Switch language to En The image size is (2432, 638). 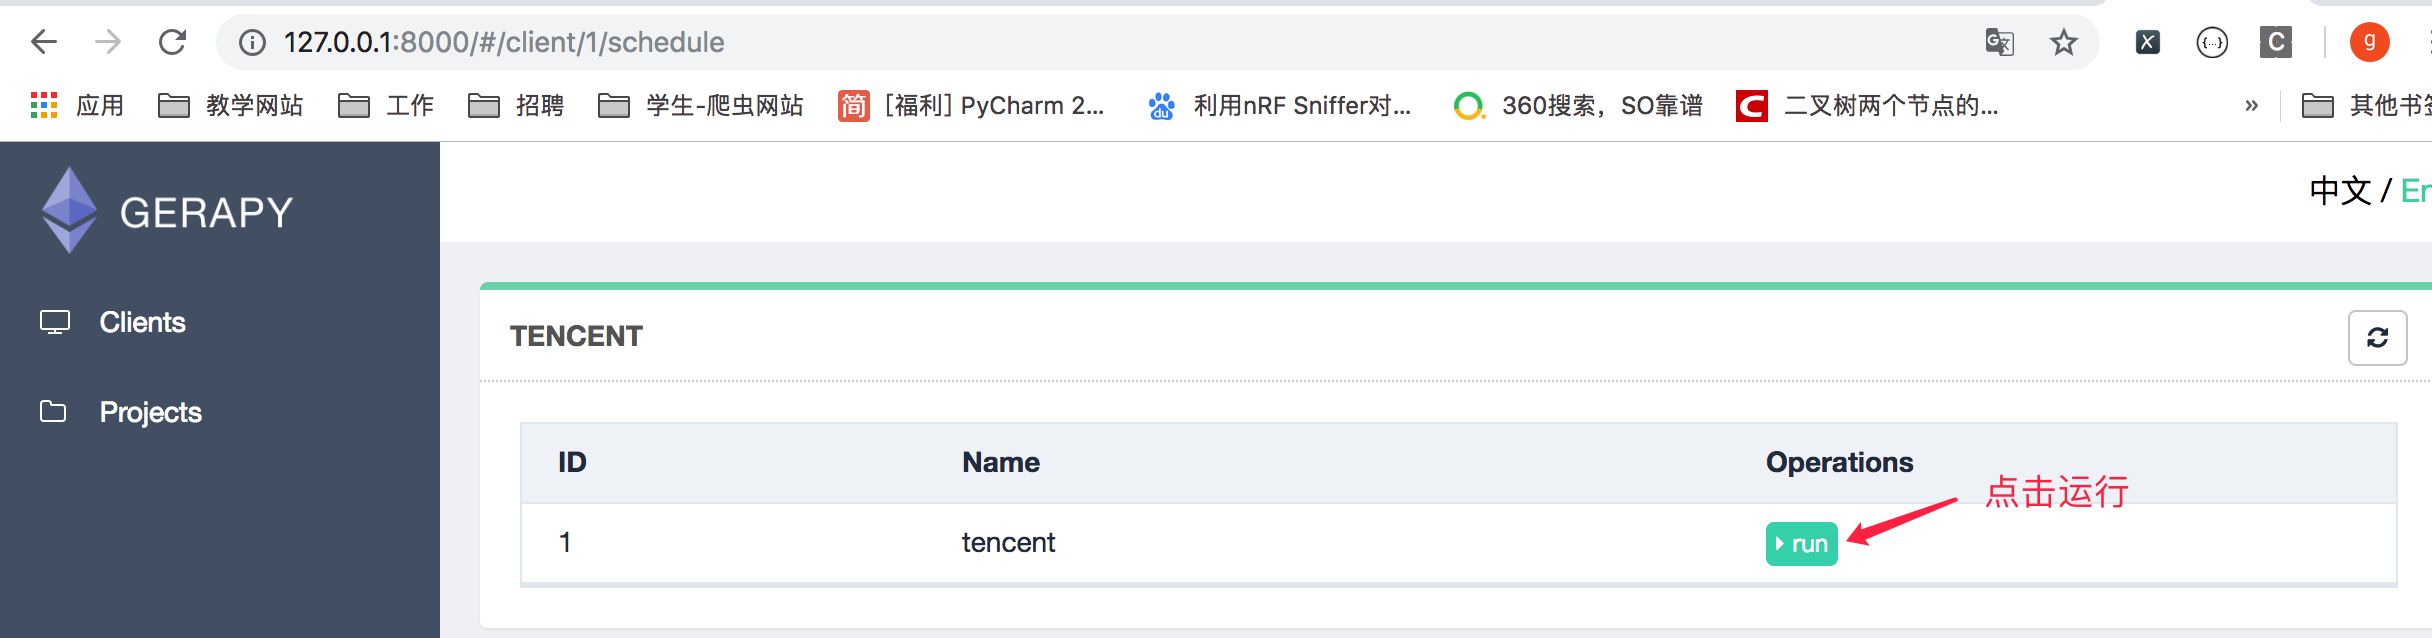[x=2416, y=190]
